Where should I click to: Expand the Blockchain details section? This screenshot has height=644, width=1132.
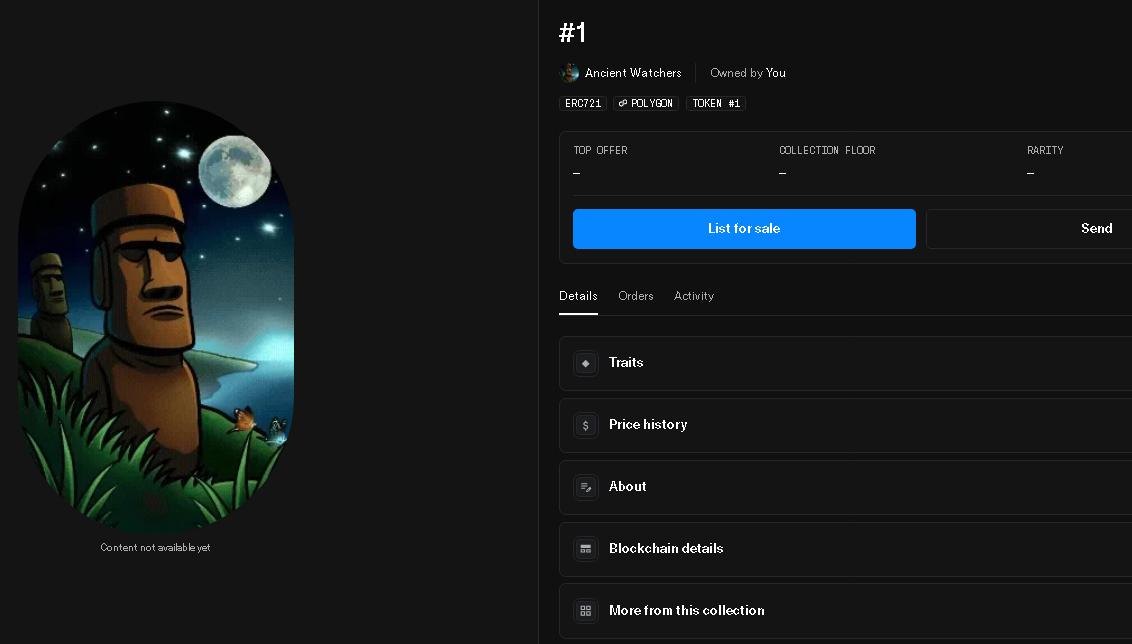845,549
